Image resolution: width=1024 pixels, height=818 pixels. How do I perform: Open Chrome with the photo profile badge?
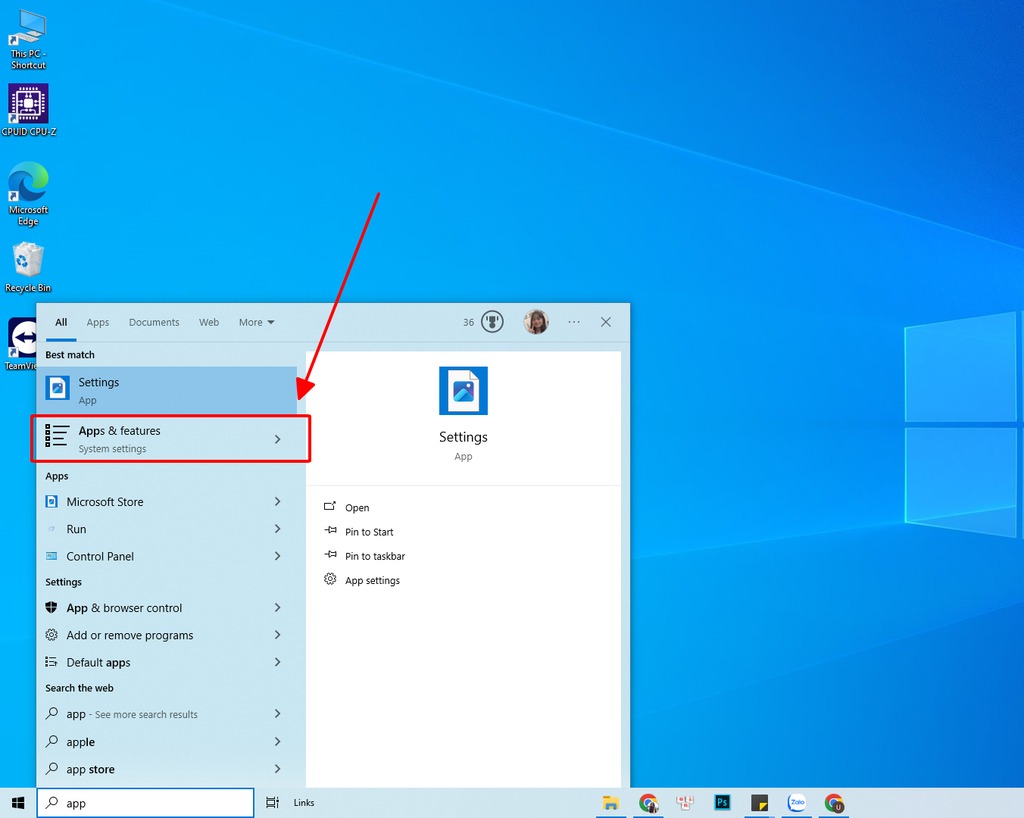click(x=648, y=802)
